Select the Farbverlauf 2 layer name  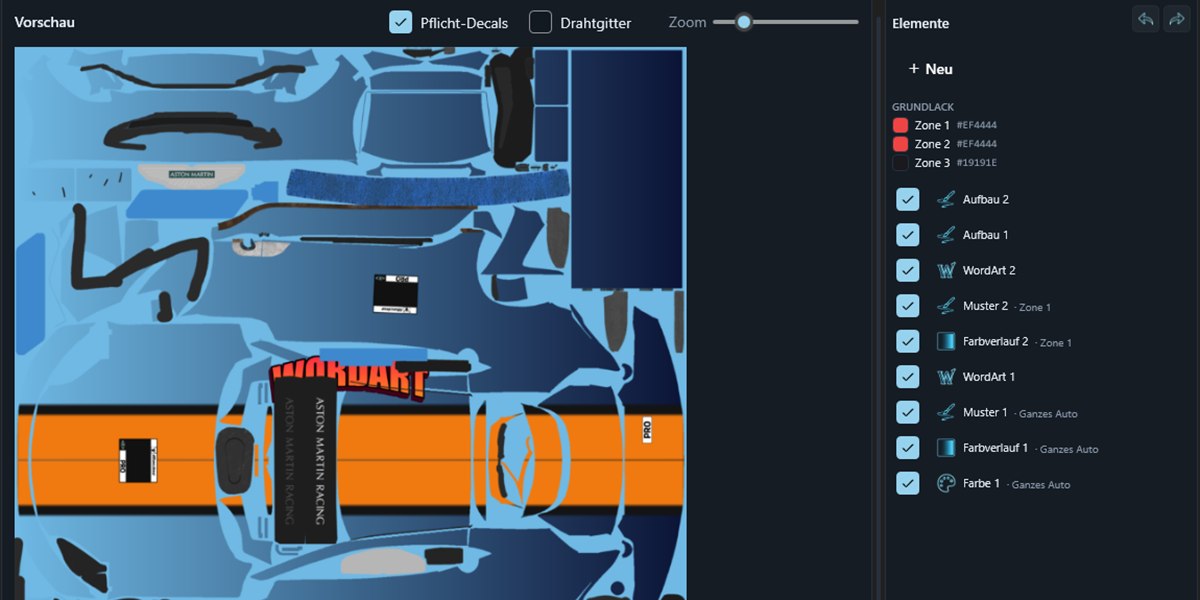pos(996,341)
